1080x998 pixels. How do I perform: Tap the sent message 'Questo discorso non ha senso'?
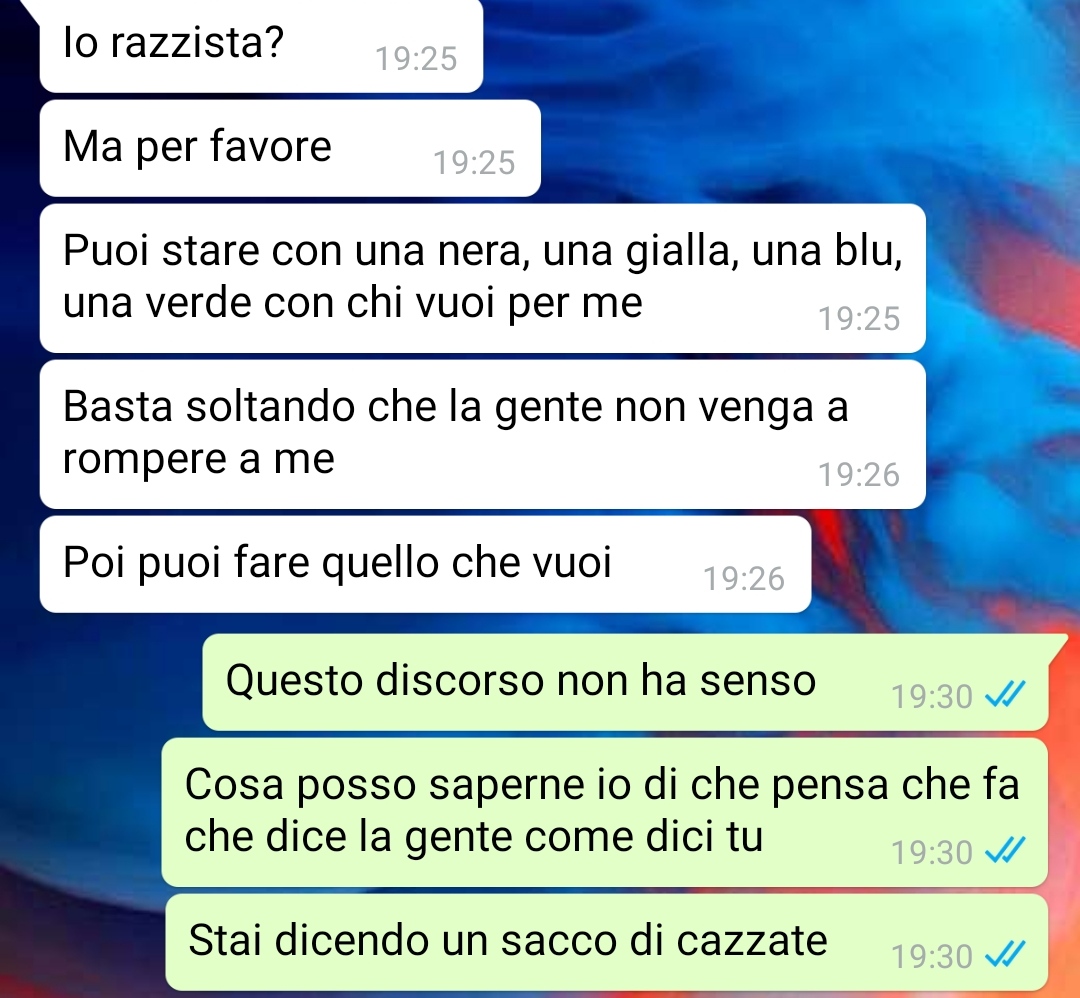pyautogui.click(x=625, y=683)
